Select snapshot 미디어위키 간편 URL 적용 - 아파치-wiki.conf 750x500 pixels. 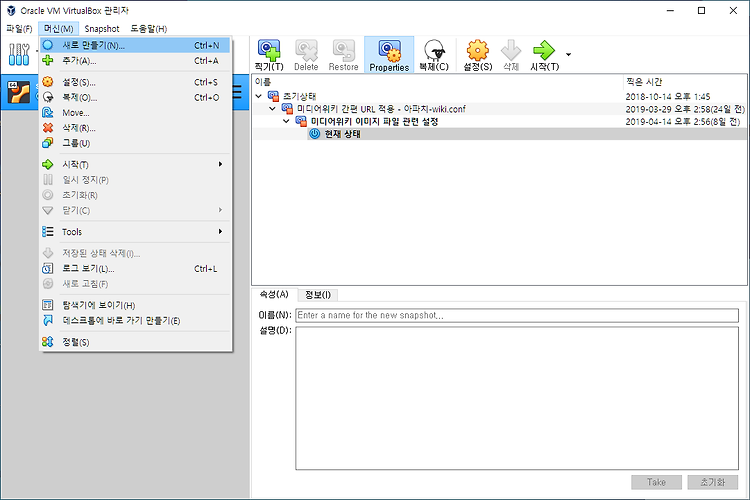click(499, 109)
